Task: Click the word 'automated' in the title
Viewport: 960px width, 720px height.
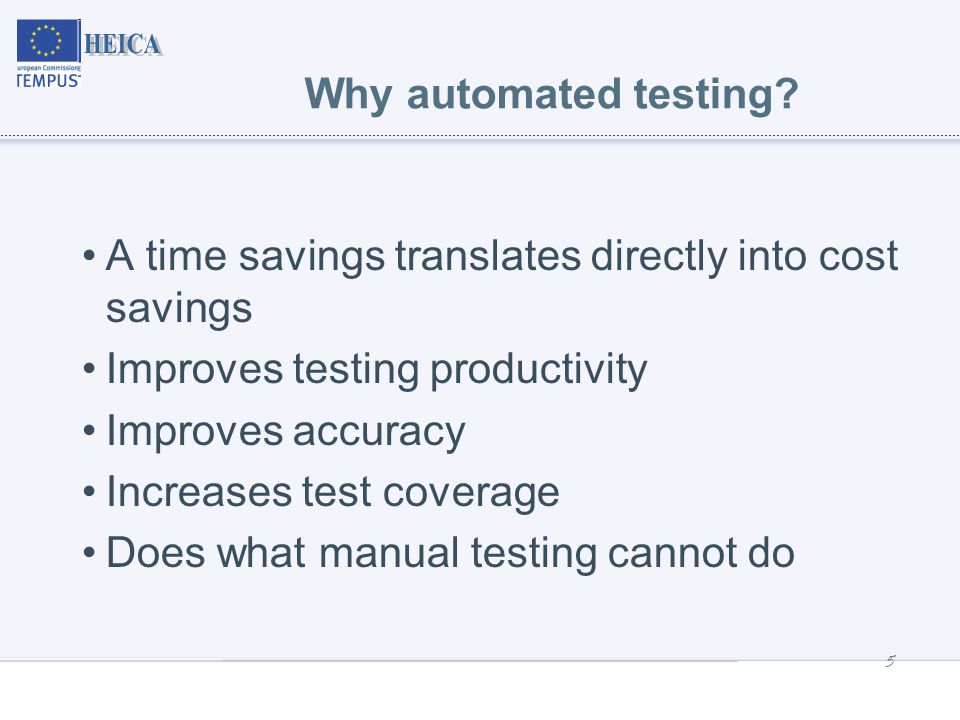Action: click(x=514, y=94)
